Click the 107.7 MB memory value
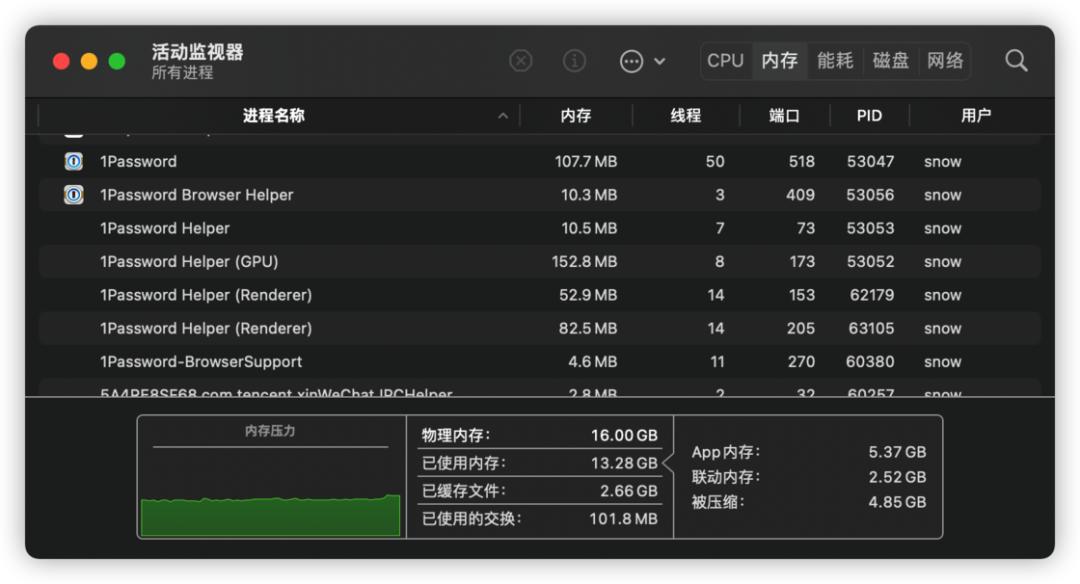This screenshot has height=584, width=1080. pos(586,162)
